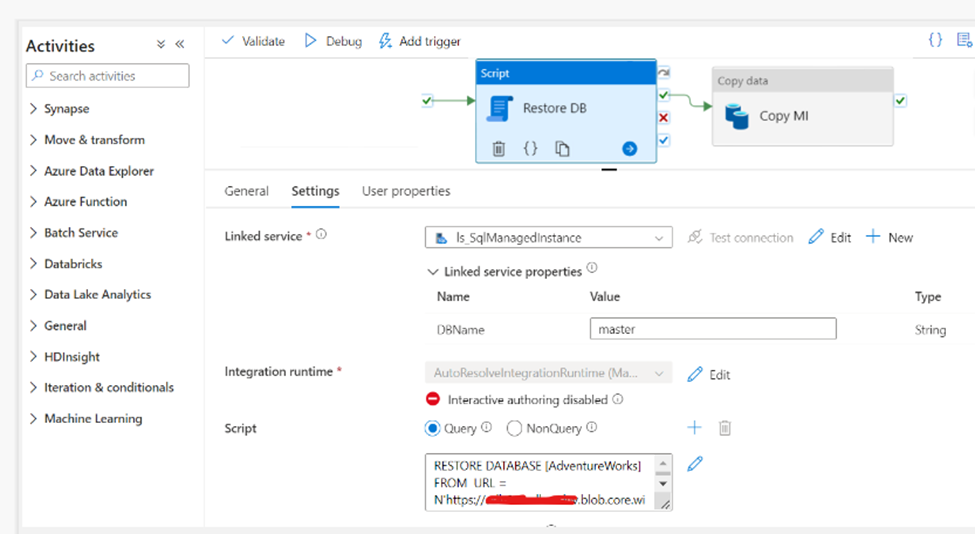Image resolution: width=975 pixels, height=534 pixels.
Task: Select the Query radio button
Action: 432,428
